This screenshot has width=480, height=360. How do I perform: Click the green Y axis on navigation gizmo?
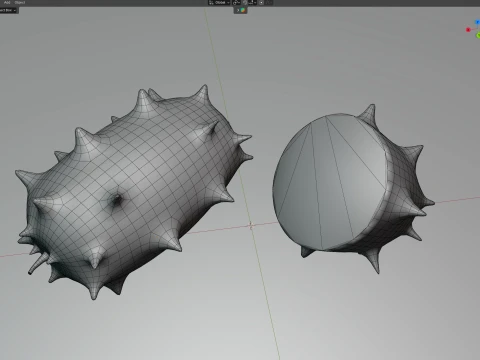[x=478, y=35]
